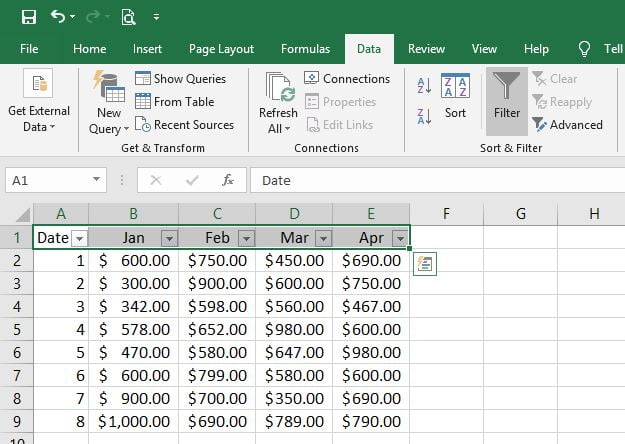625x444 pixels.
Task: Click the grayed Properties button
Action: tap(340, 102)
